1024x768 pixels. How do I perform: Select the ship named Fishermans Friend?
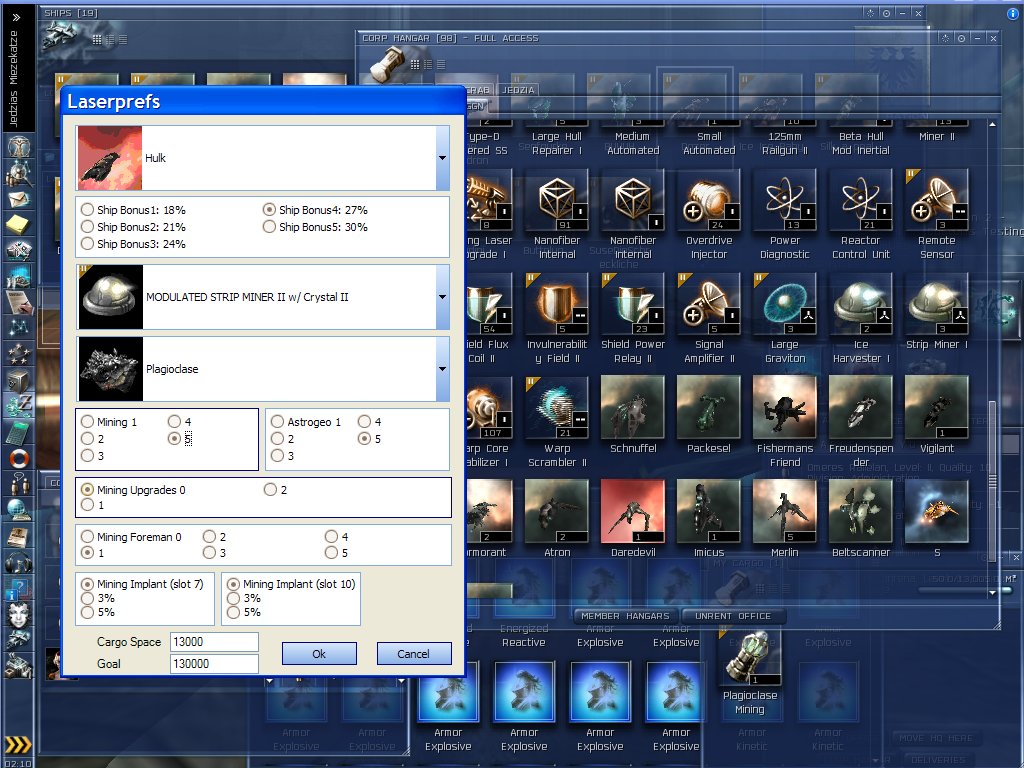click(x=784, y=408)
